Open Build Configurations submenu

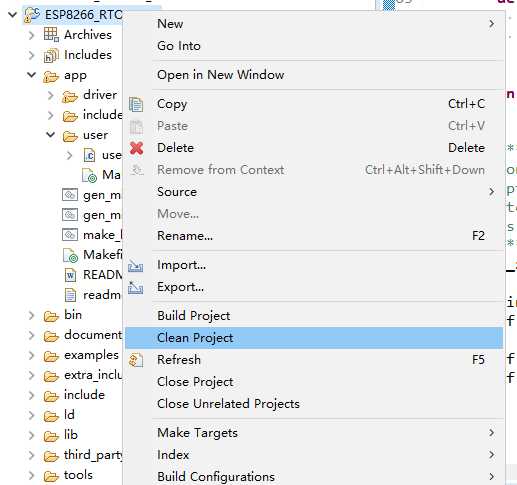coord(314,476)
